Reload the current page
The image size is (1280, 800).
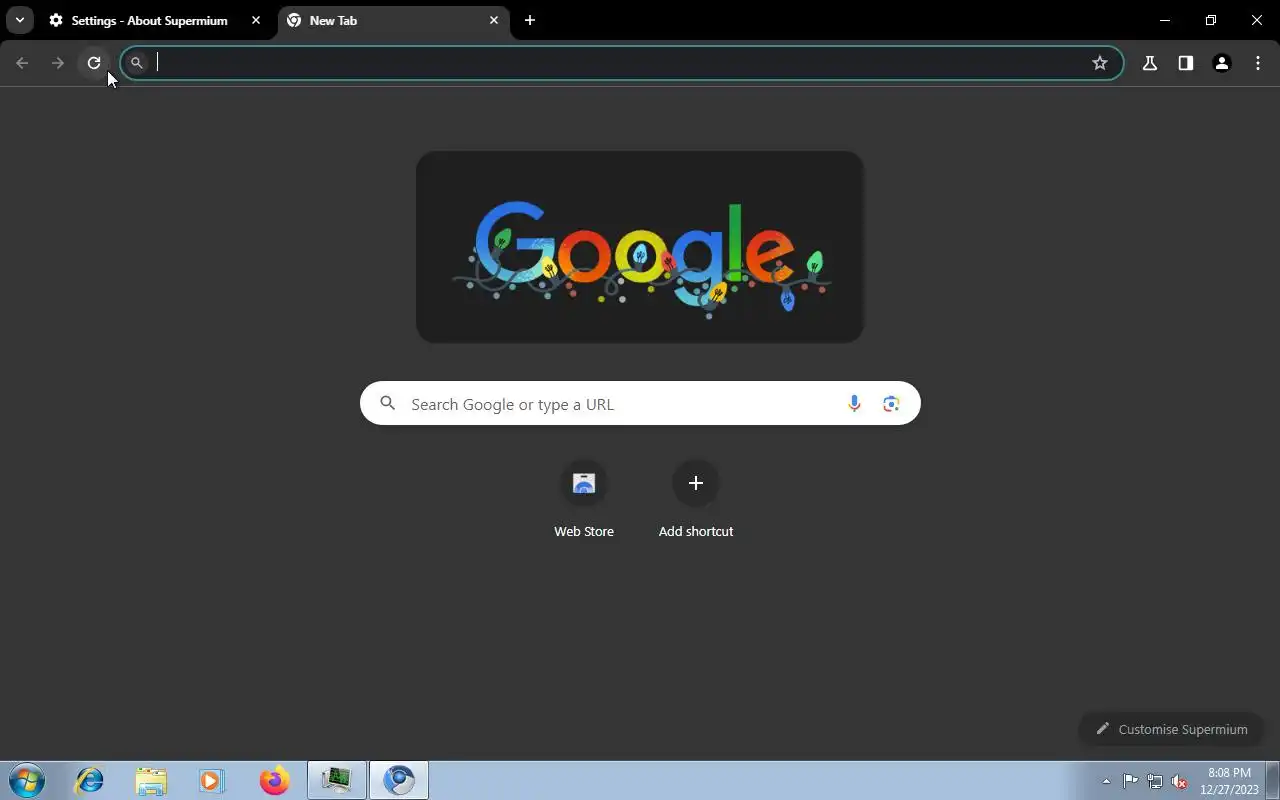(x=94, y=63)
